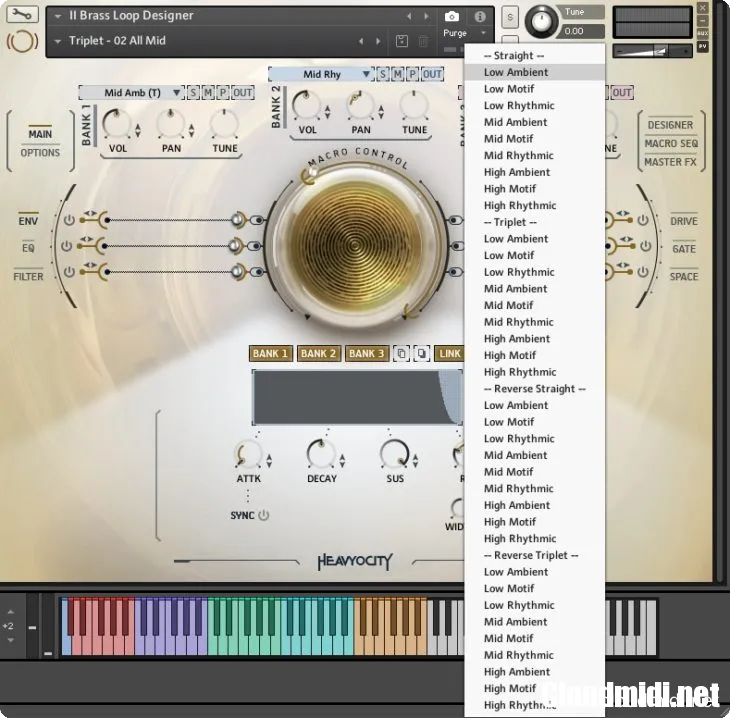Expand the Triplet - 02 All Mid preset menu
730x718 pixels.
(x=58, y=41)
